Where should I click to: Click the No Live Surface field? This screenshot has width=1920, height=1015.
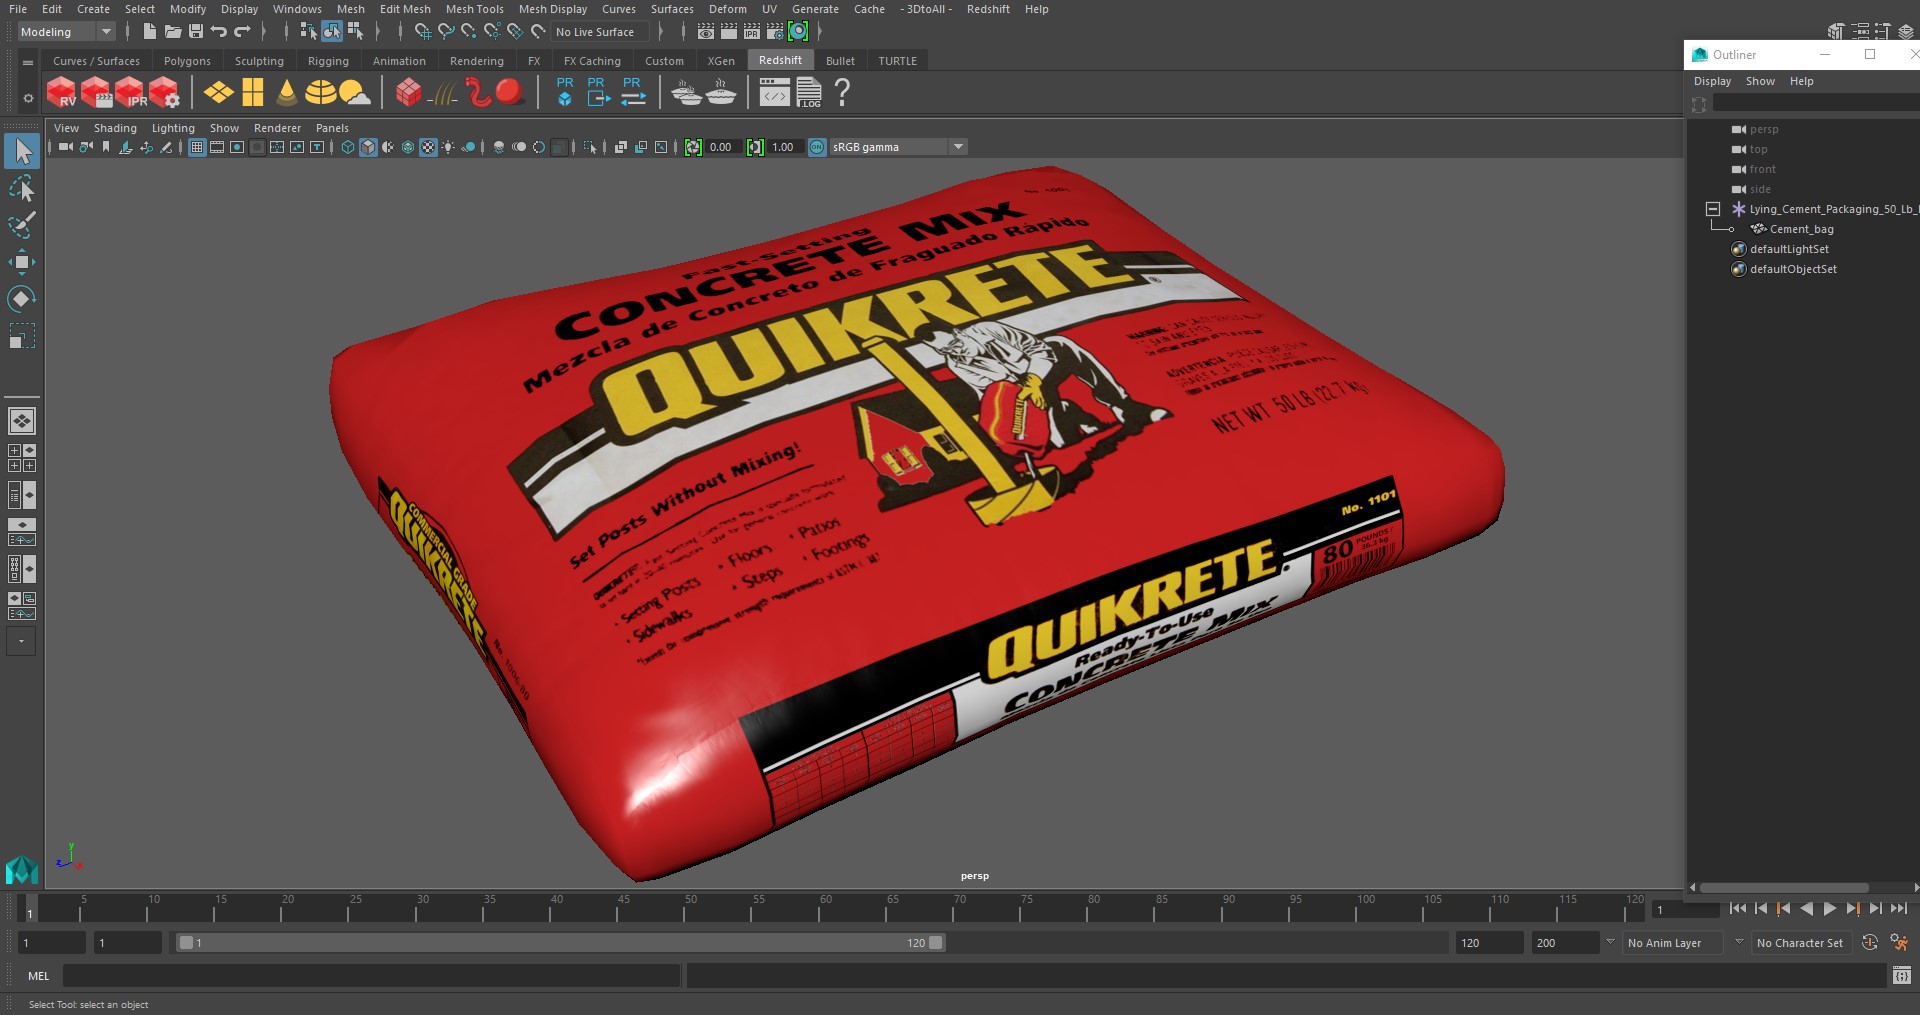click(601, 32)
